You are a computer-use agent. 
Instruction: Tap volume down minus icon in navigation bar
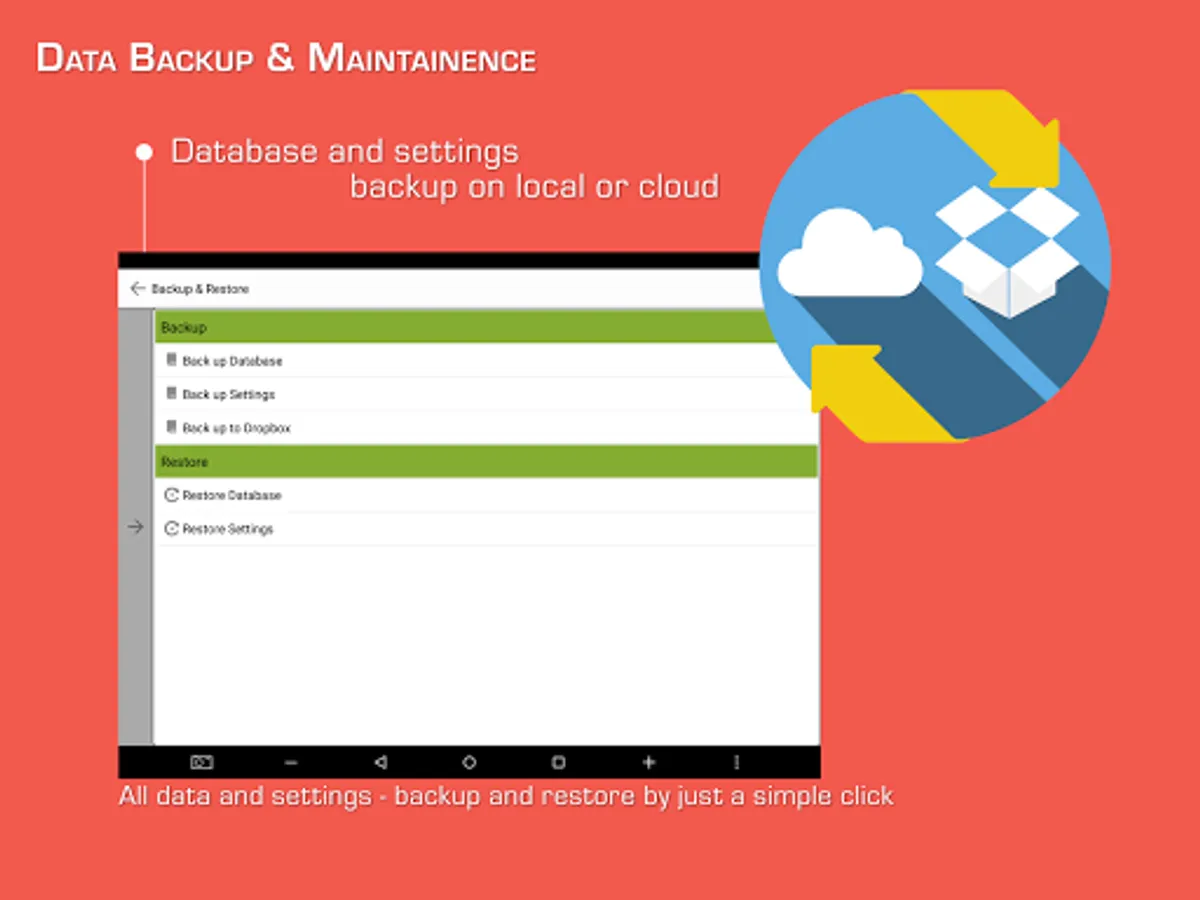(291, 762)
